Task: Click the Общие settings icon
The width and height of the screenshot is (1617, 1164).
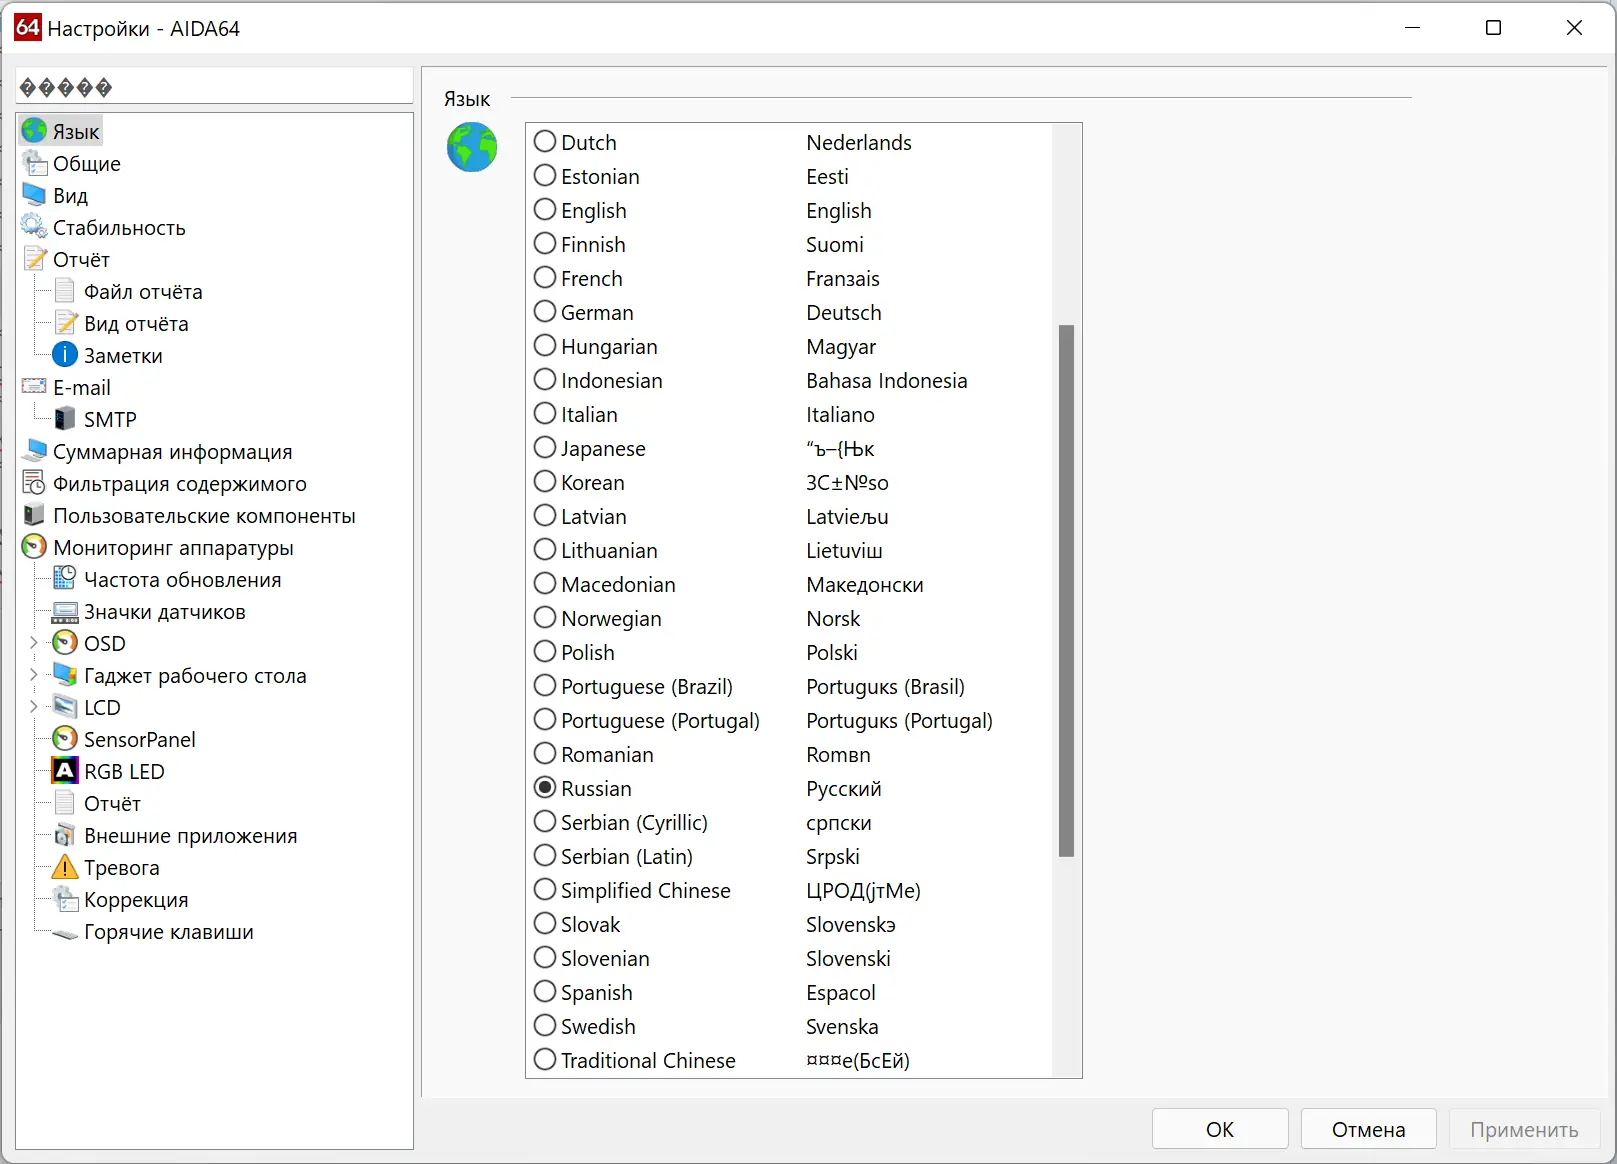Action: [35, 163]
